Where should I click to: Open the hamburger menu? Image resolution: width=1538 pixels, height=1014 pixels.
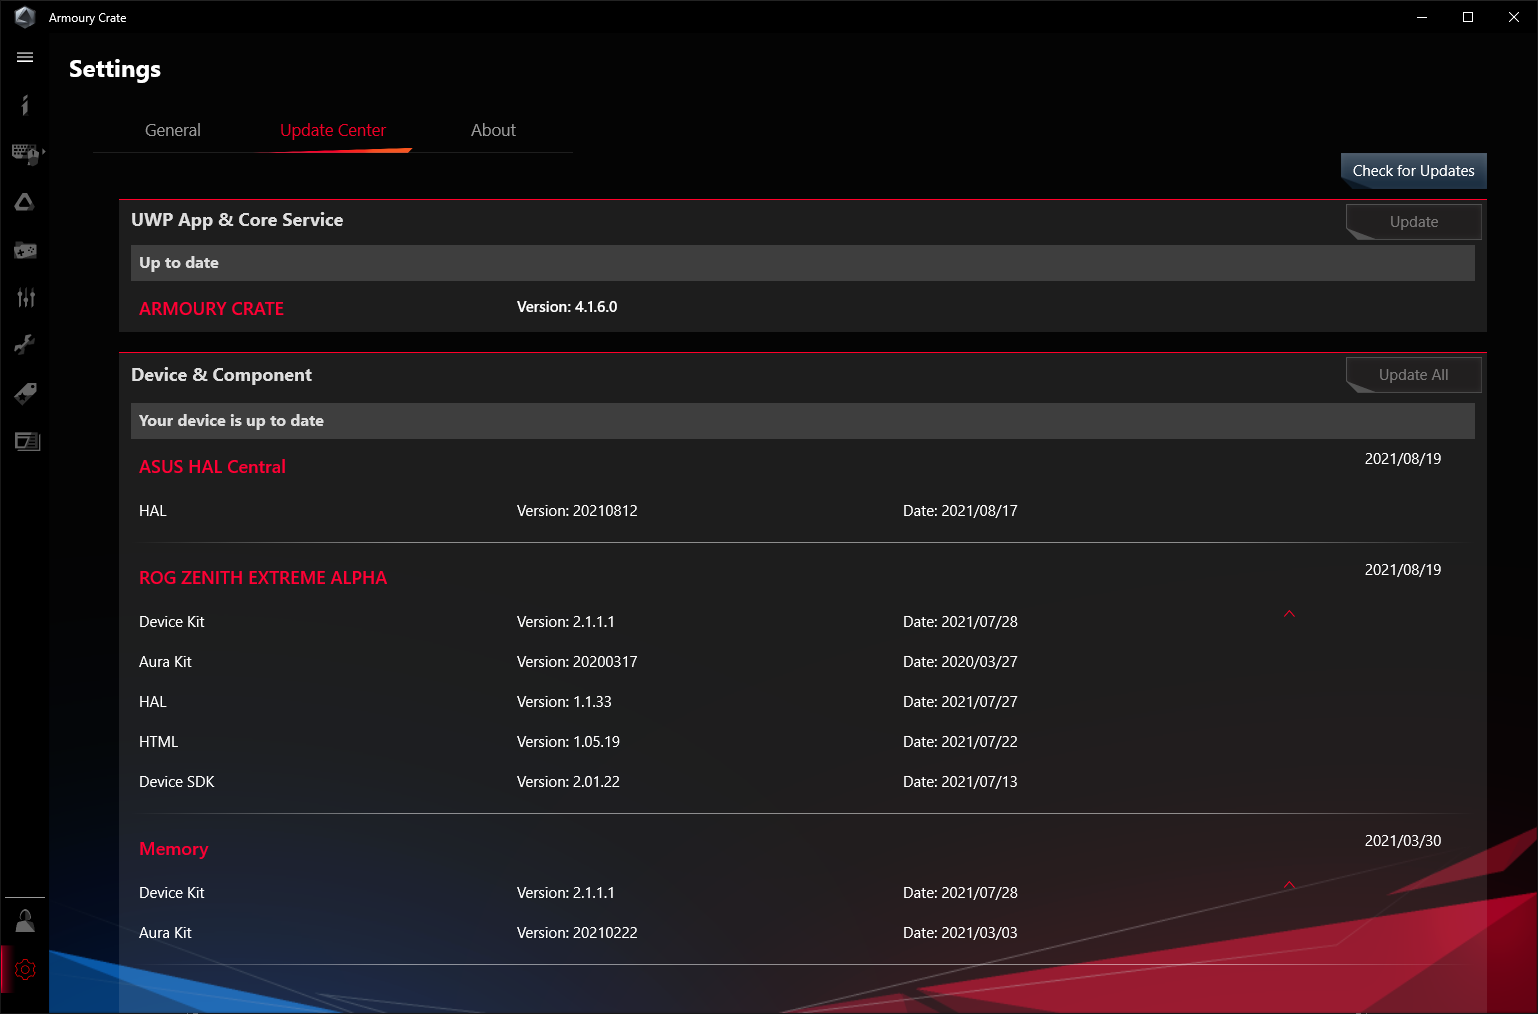pyautogui.click(x=25, y=57)
